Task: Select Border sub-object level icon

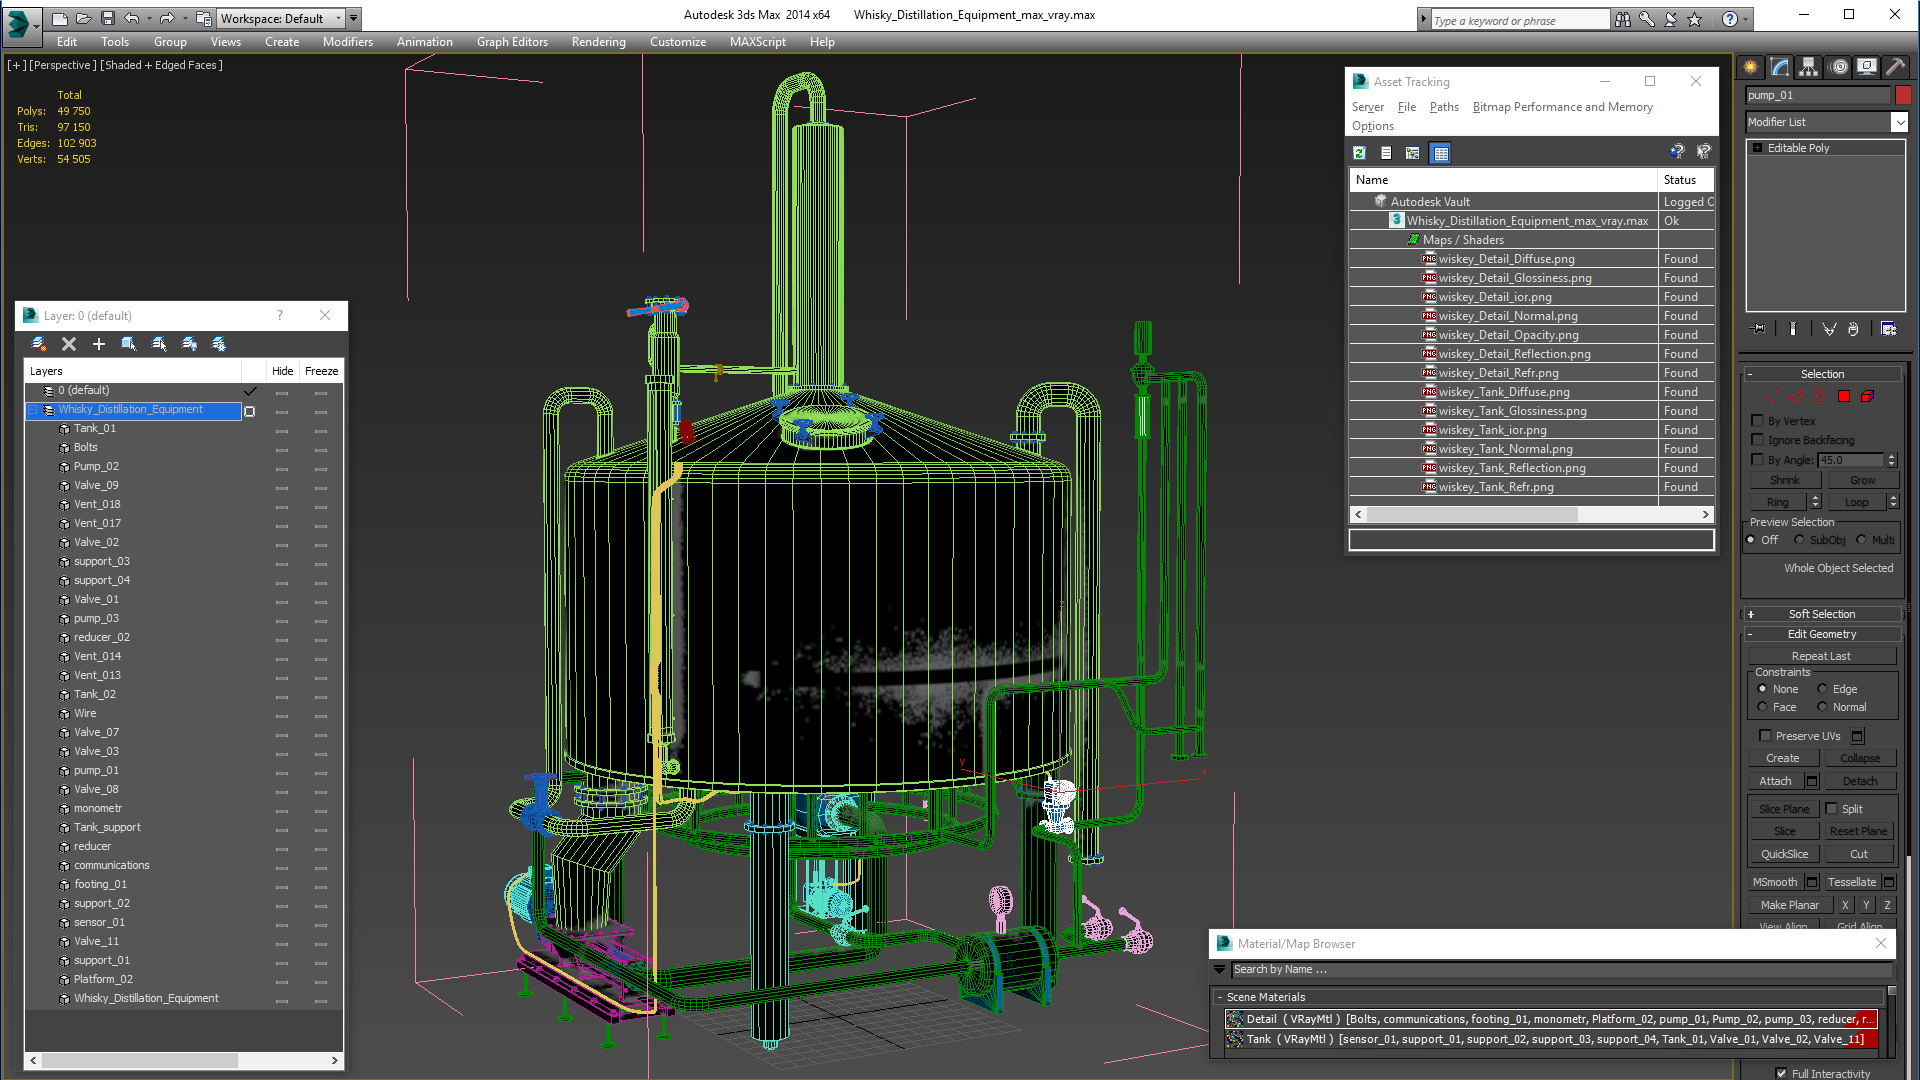Action: click(x=1821, y=397)
